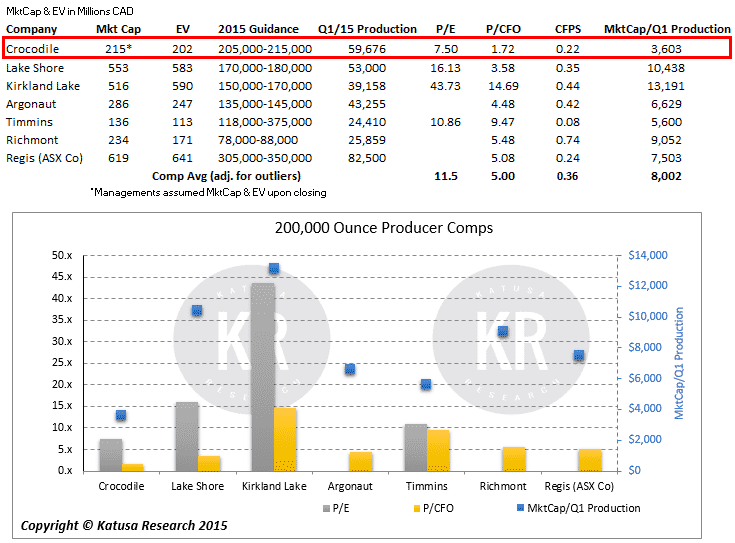735x543 pixels.
Task: Click Richmont's 0.74 CFPS value
Action: point(568,140)
